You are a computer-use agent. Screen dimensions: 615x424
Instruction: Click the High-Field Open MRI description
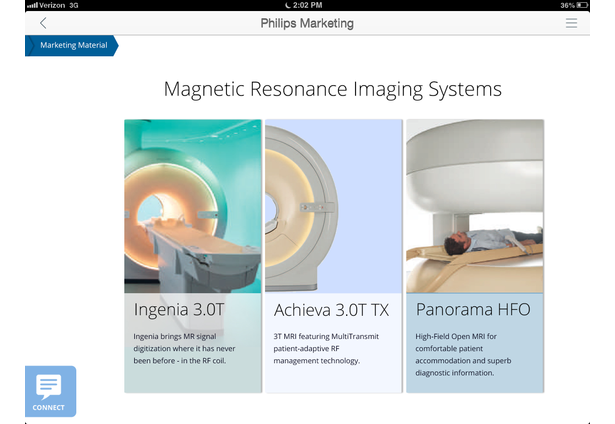tap(463, 355)
